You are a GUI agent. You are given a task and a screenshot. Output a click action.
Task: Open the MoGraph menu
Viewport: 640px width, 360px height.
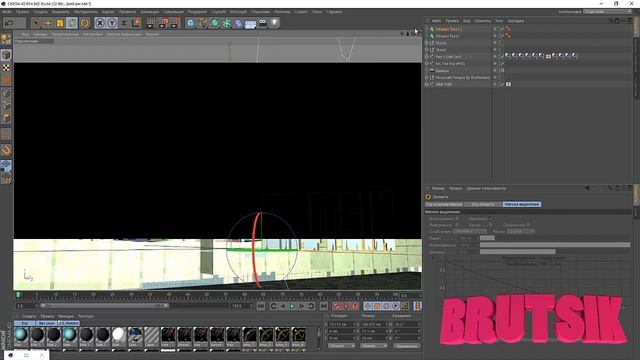pyautogui.click(x=238, y=12)
